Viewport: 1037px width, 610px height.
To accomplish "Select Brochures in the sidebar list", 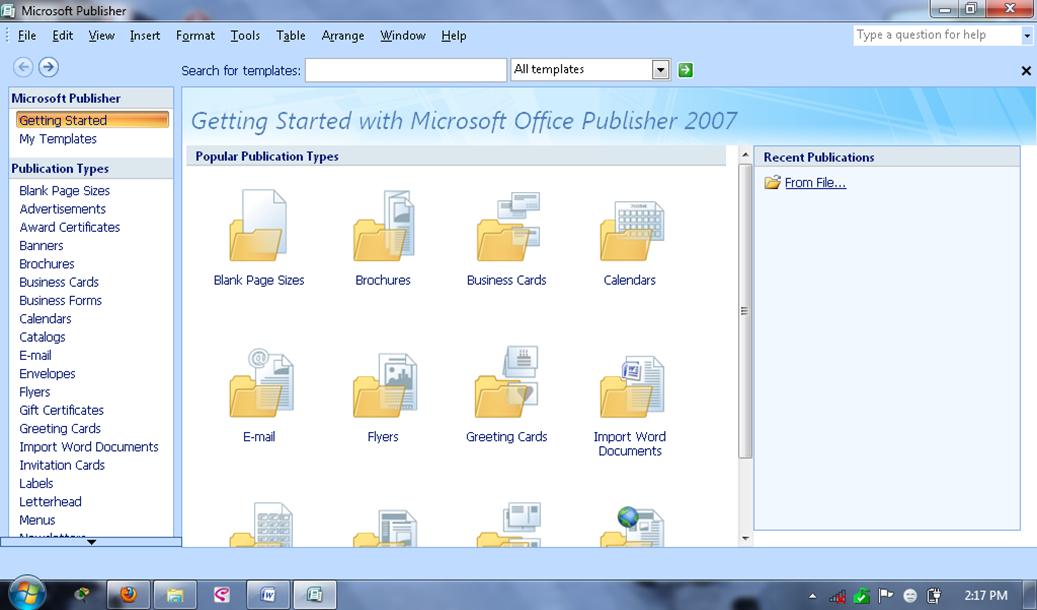I will pyautogui.click(x=46, y=264).
